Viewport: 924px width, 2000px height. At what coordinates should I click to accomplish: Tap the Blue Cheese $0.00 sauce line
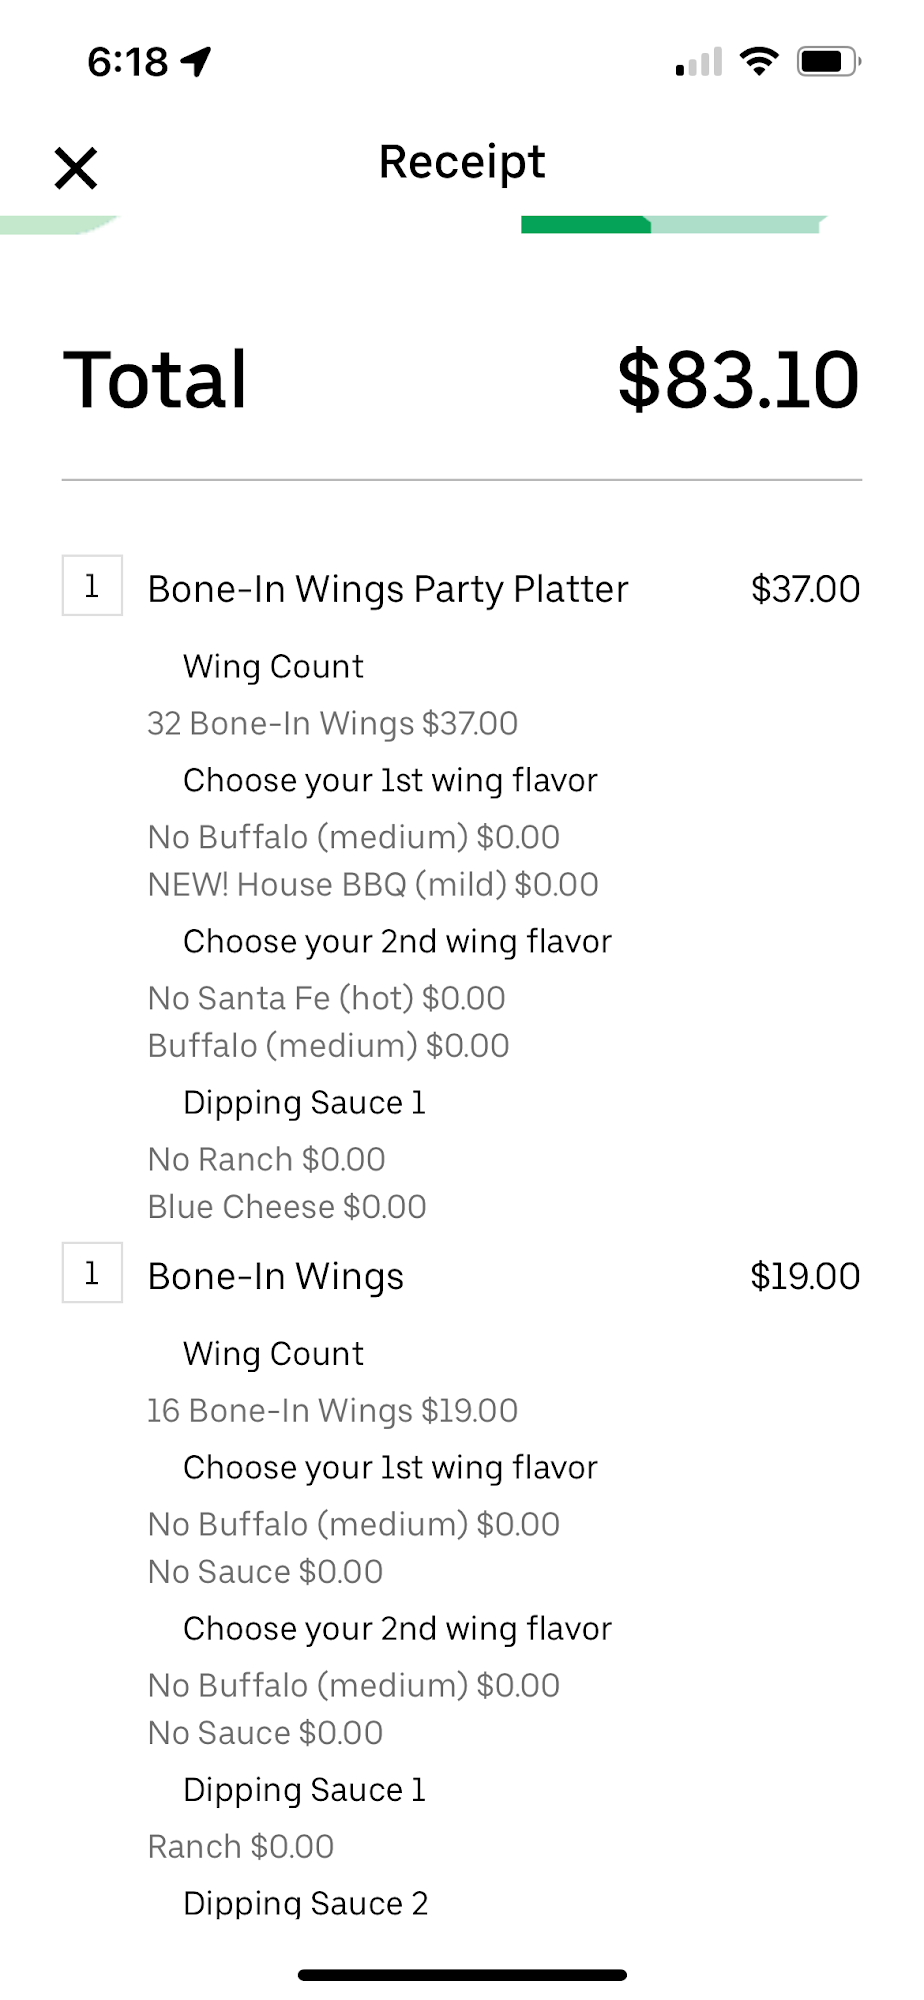point(287,1207)
